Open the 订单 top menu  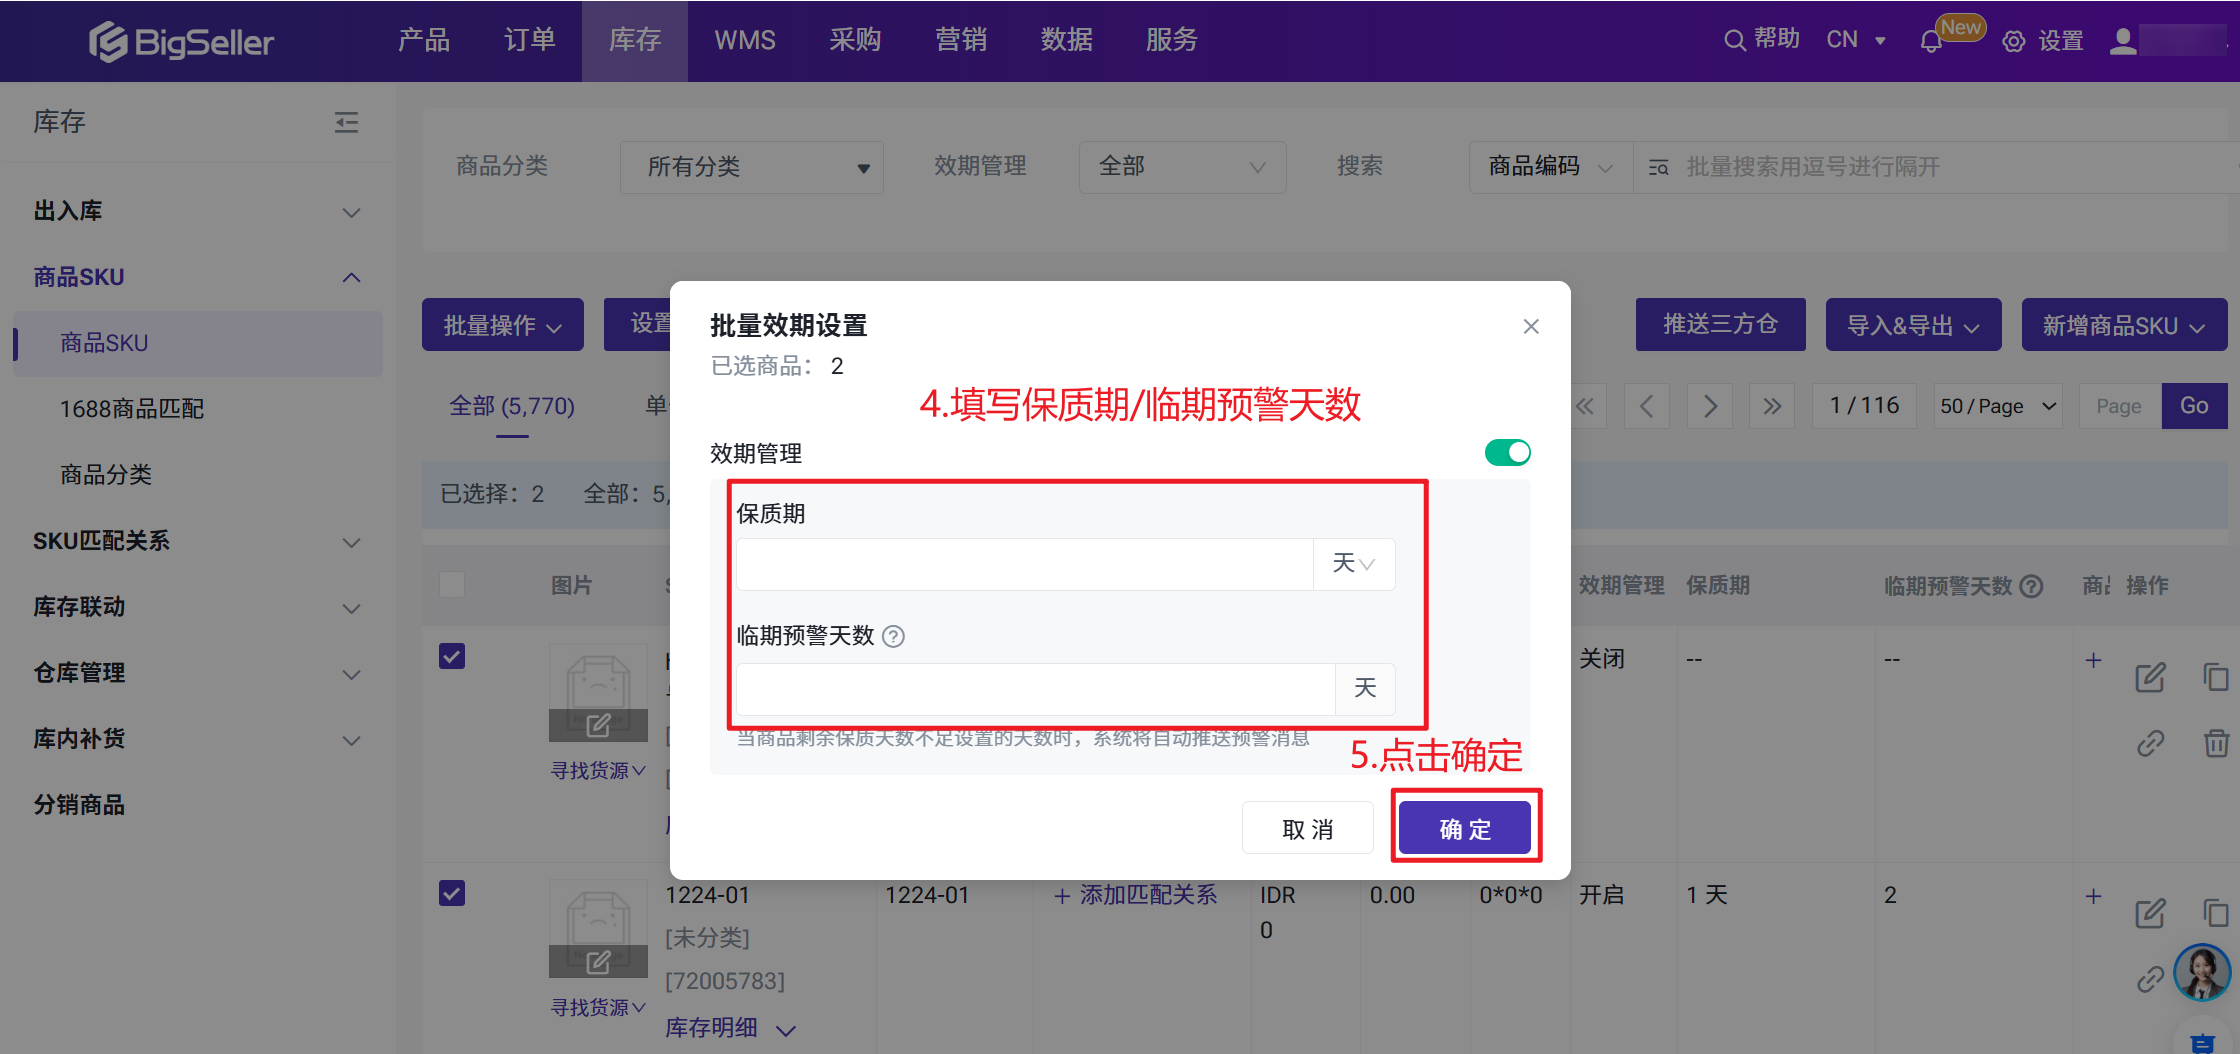(x=529, y=40)
